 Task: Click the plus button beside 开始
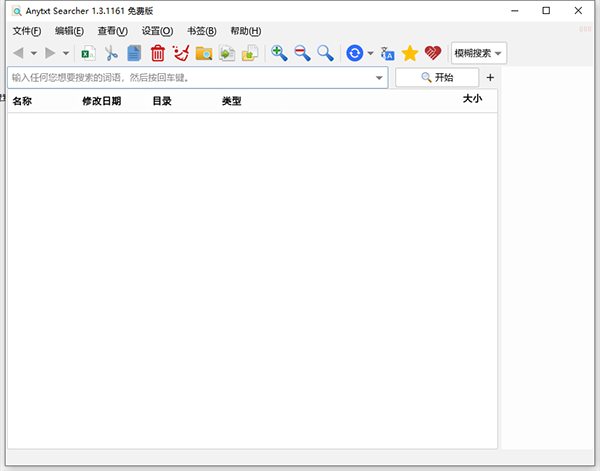pyautogui.click(x=490, y=78)
